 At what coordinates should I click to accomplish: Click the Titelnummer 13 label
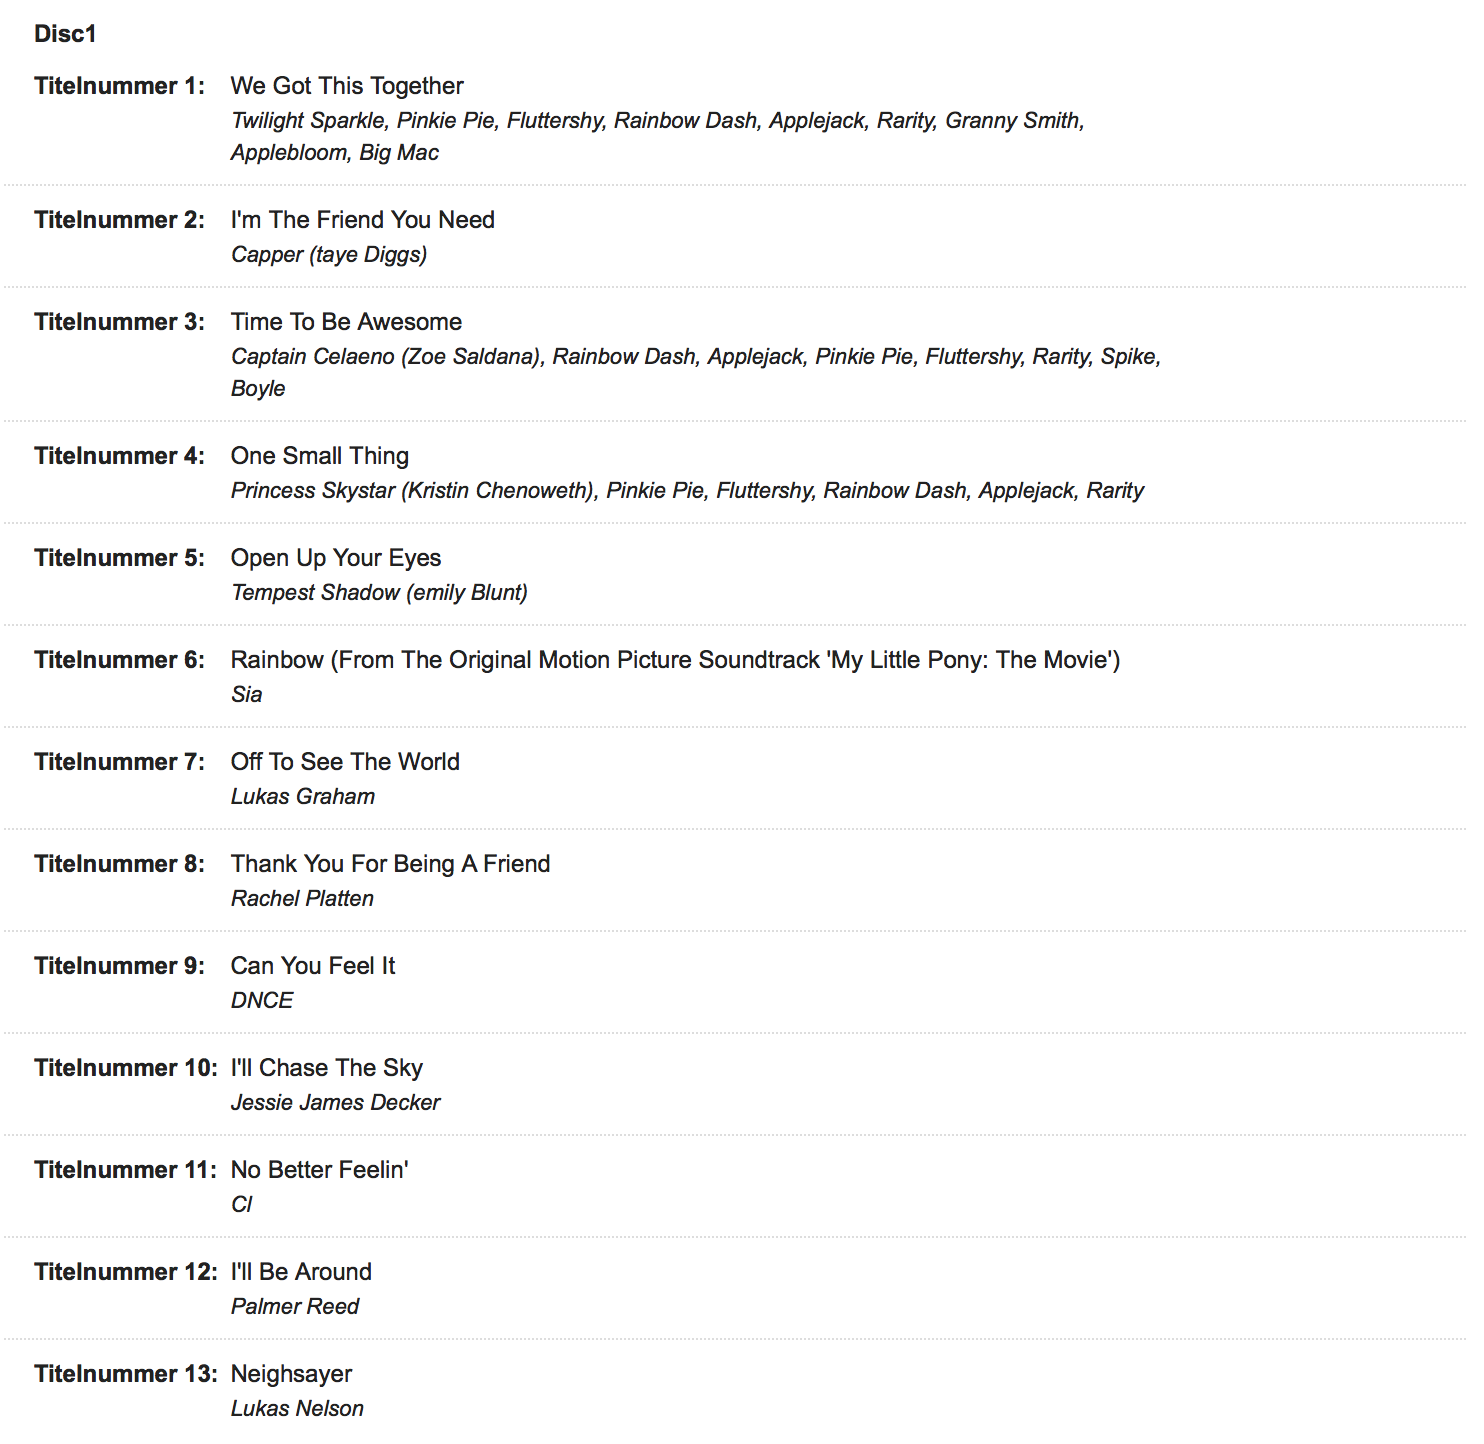125,1374
